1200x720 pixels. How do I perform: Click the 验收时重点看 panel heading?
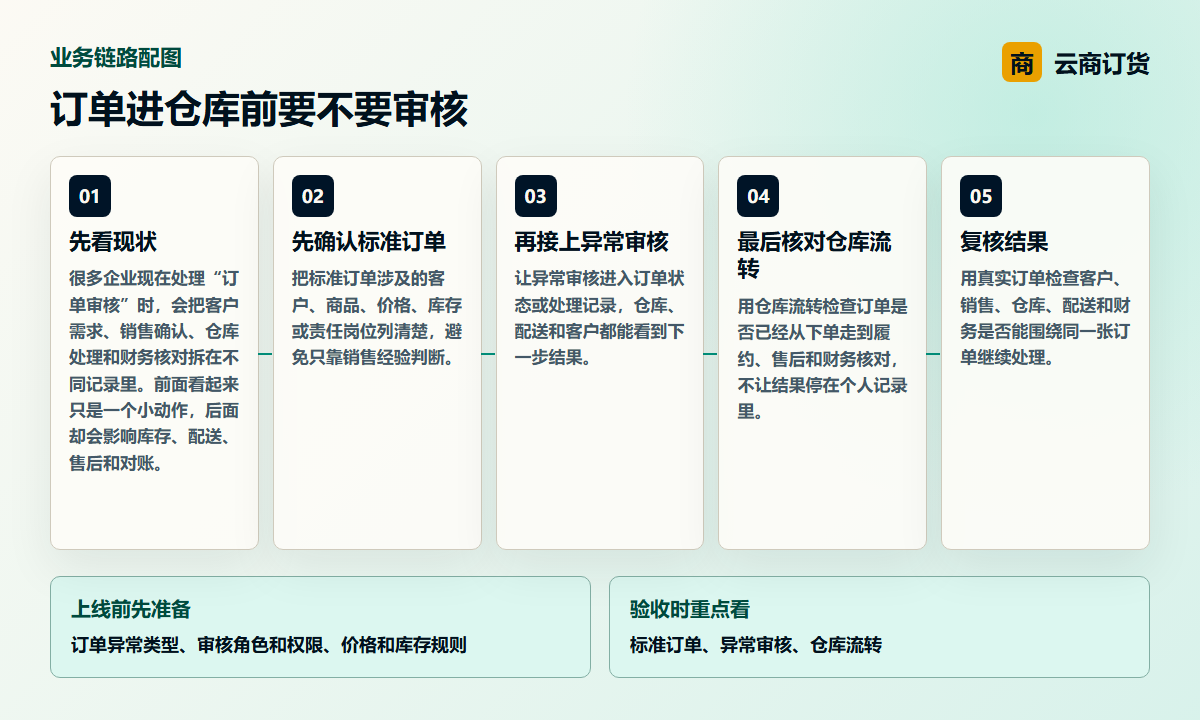(x=690, y=610)
